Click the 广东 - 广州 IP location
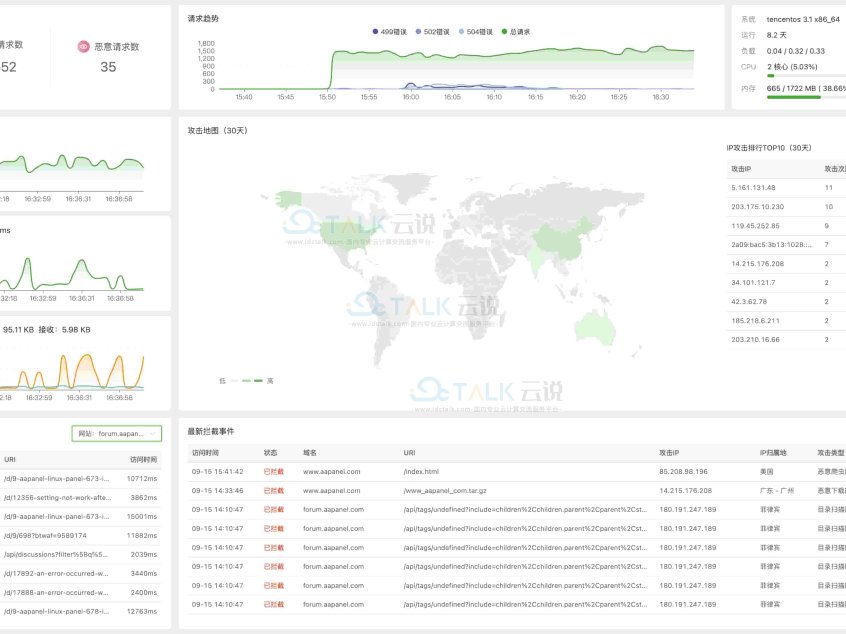Image resolution: width=846 pixels, height=634 pixels. click(777, 491)
